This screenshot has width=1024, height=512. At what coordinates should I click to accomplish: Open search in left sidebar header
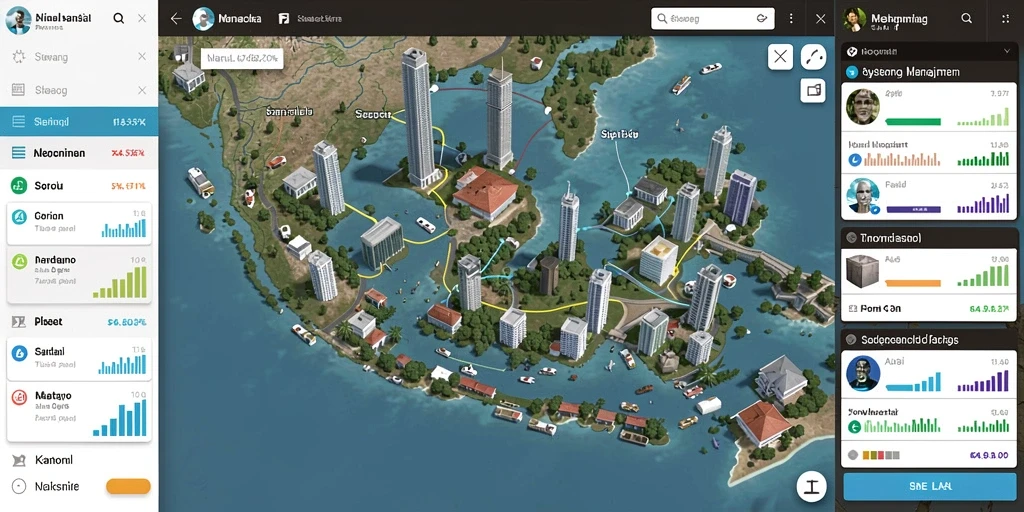pos(118,18)
